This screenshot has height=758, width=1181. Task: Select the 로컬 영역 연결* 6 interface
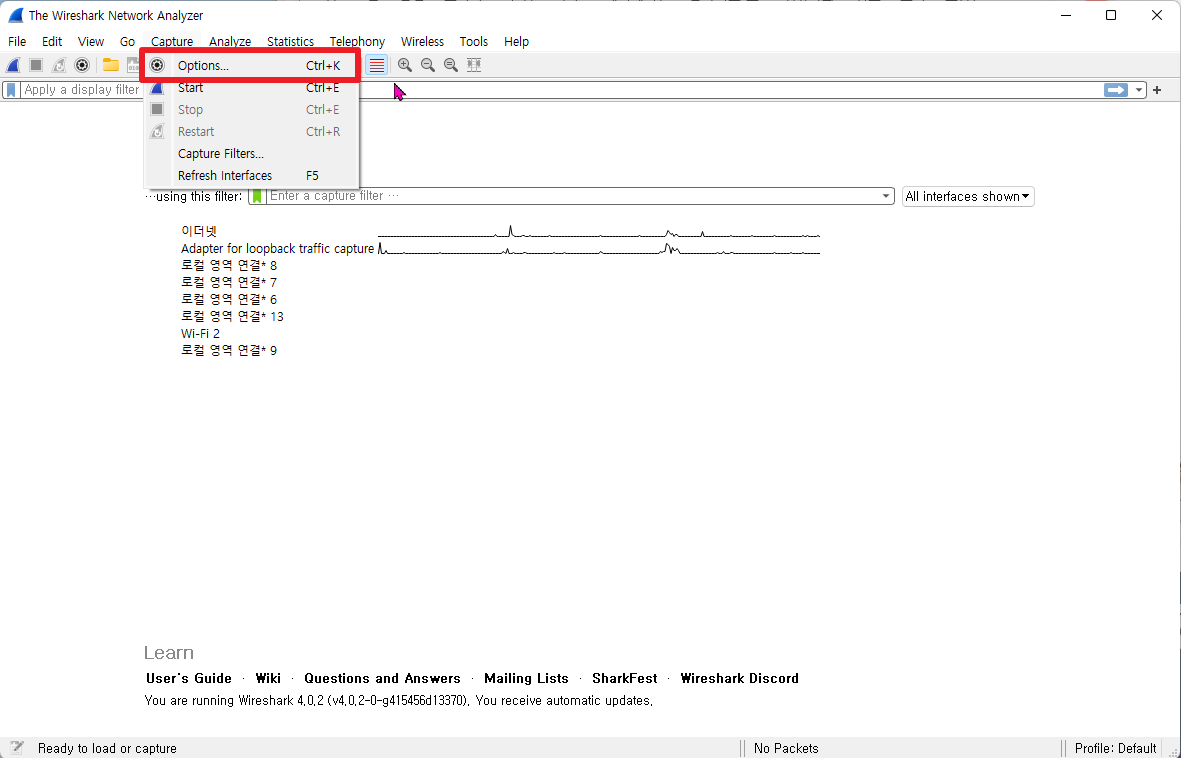click(x=229, y=299)
